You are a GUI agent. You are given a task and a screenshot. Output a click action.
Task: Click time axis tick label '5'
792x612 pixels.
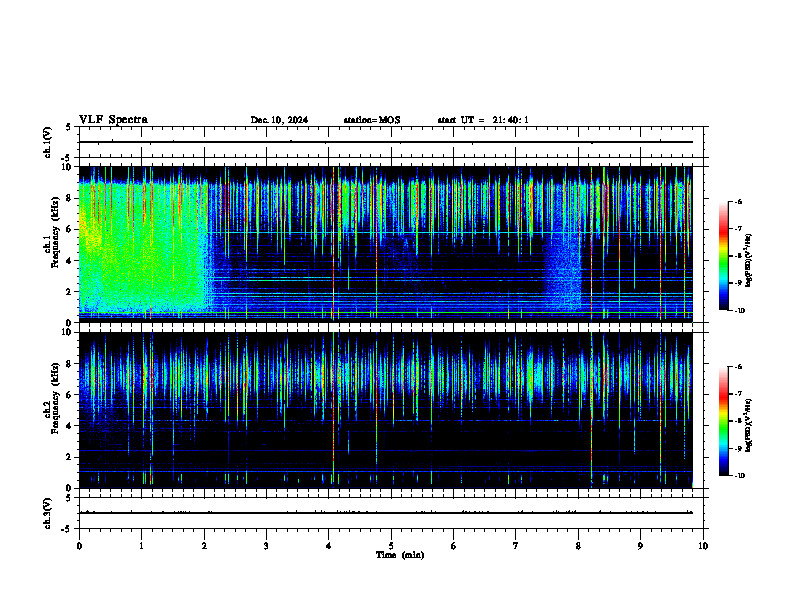(391, 546)
